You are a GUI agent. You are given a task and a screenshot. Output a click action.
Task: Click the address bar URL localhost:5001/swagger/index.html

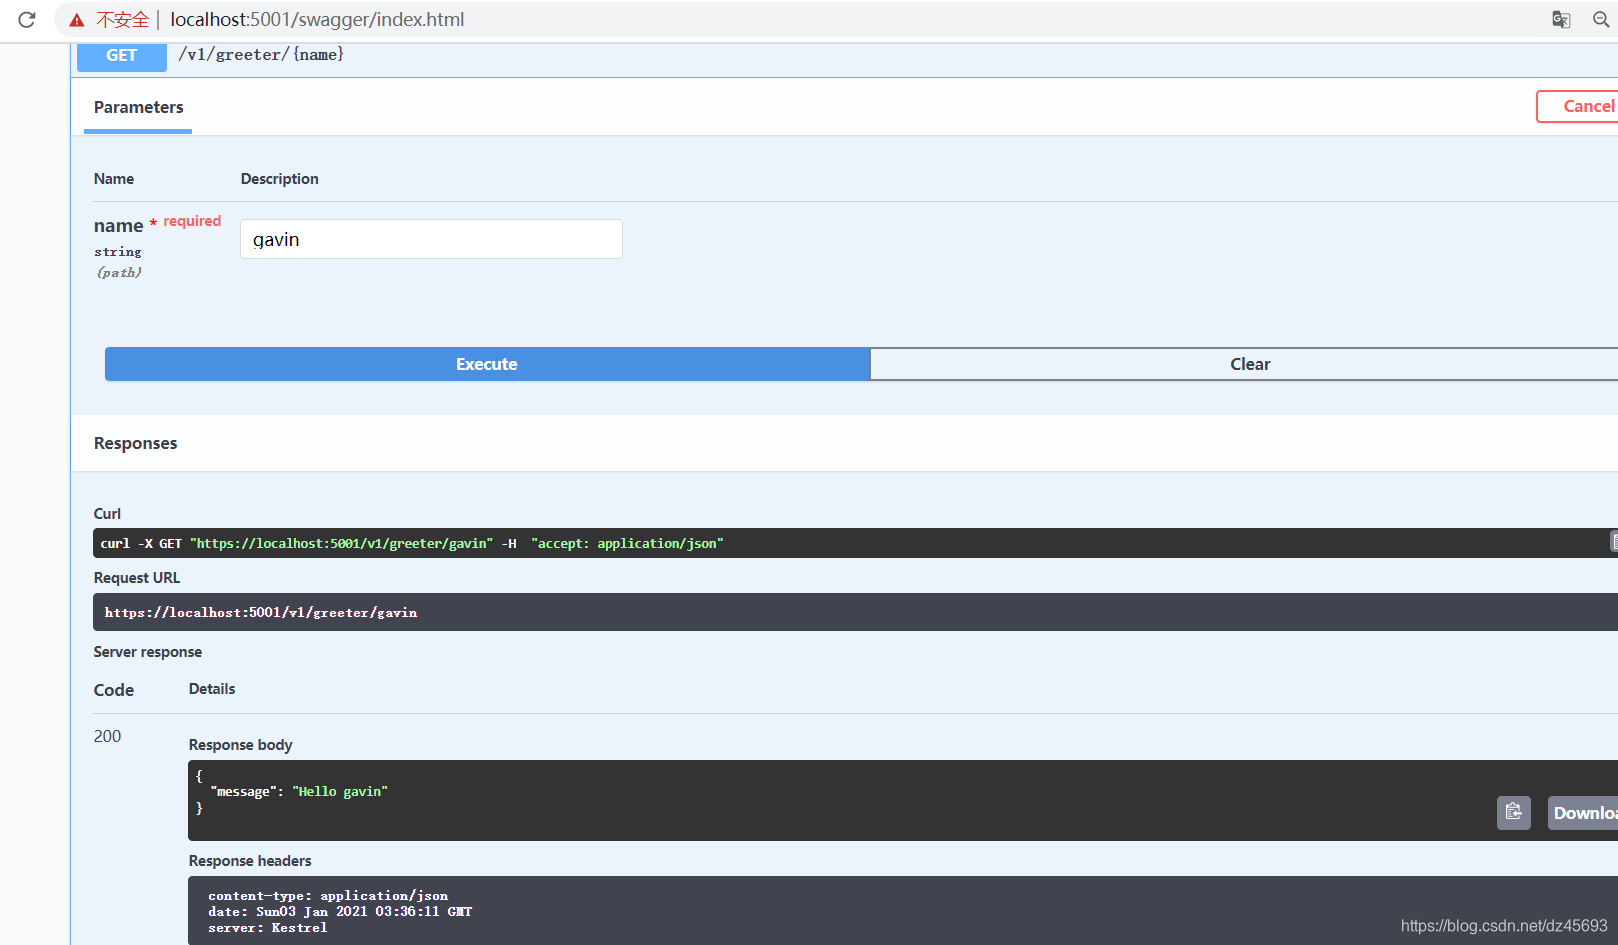[x=317, y=20]
